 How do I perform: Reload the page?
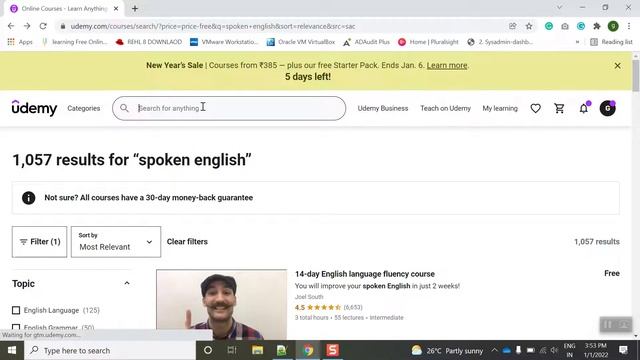coord(43,26)
